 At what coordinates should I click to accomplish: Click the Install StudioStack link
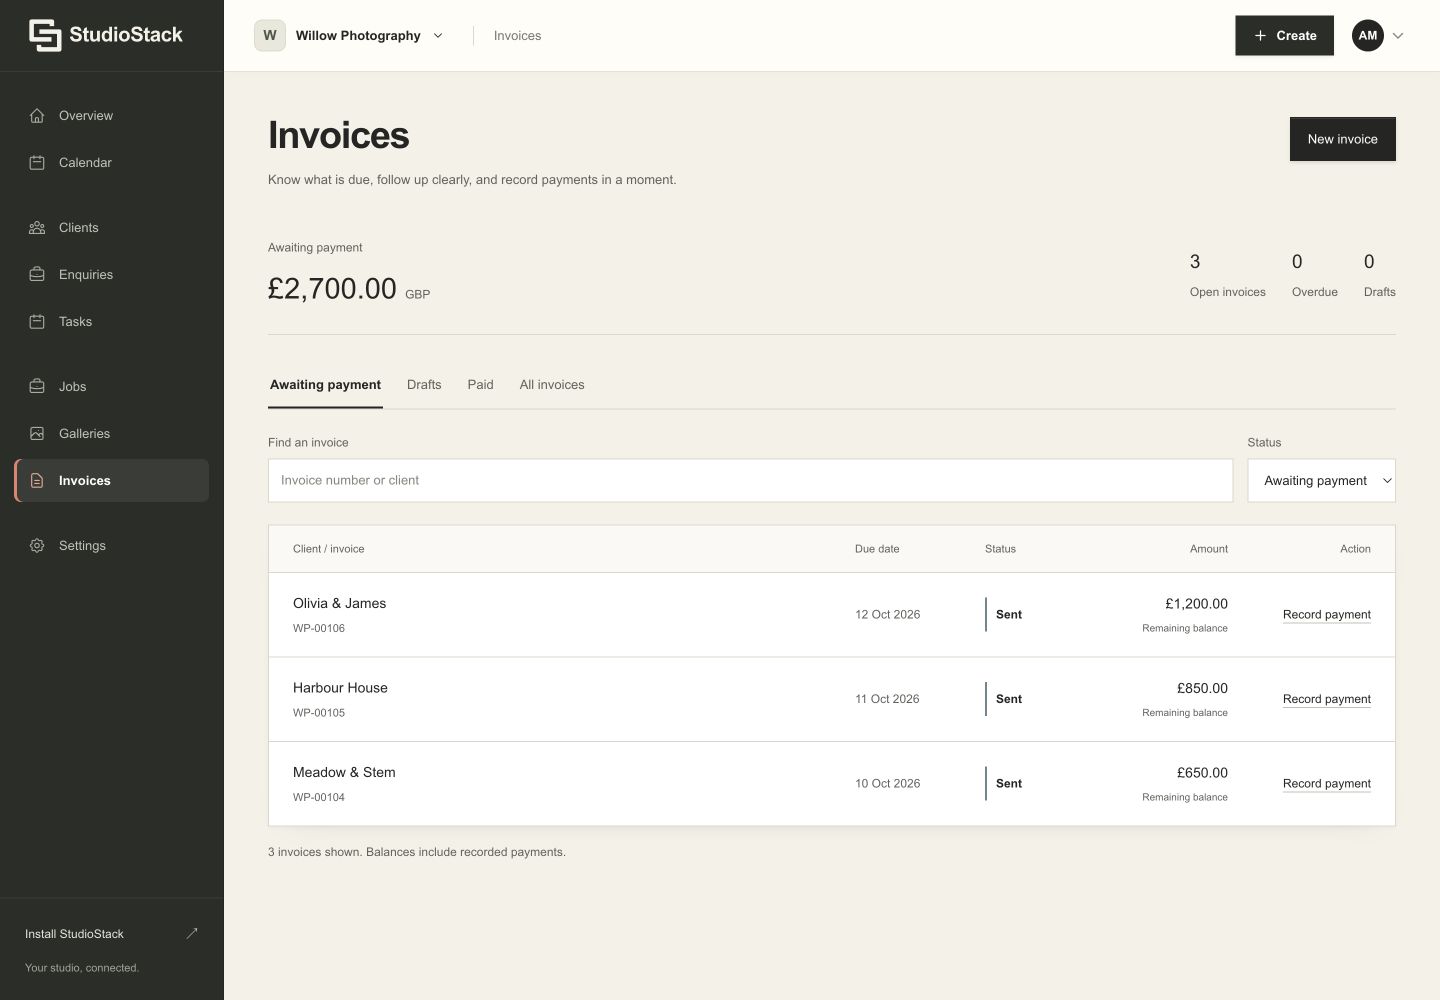point(112,934)
